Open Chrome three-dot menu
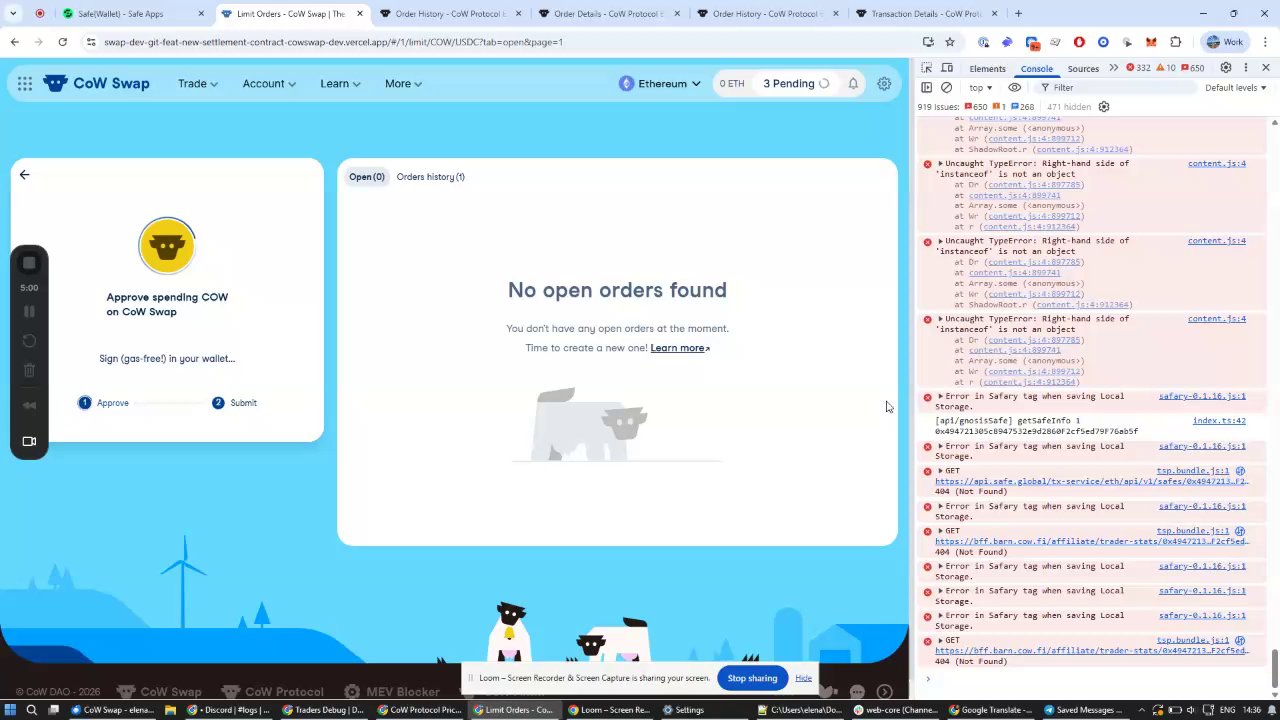1280x720 pixels. point(1264,42)
